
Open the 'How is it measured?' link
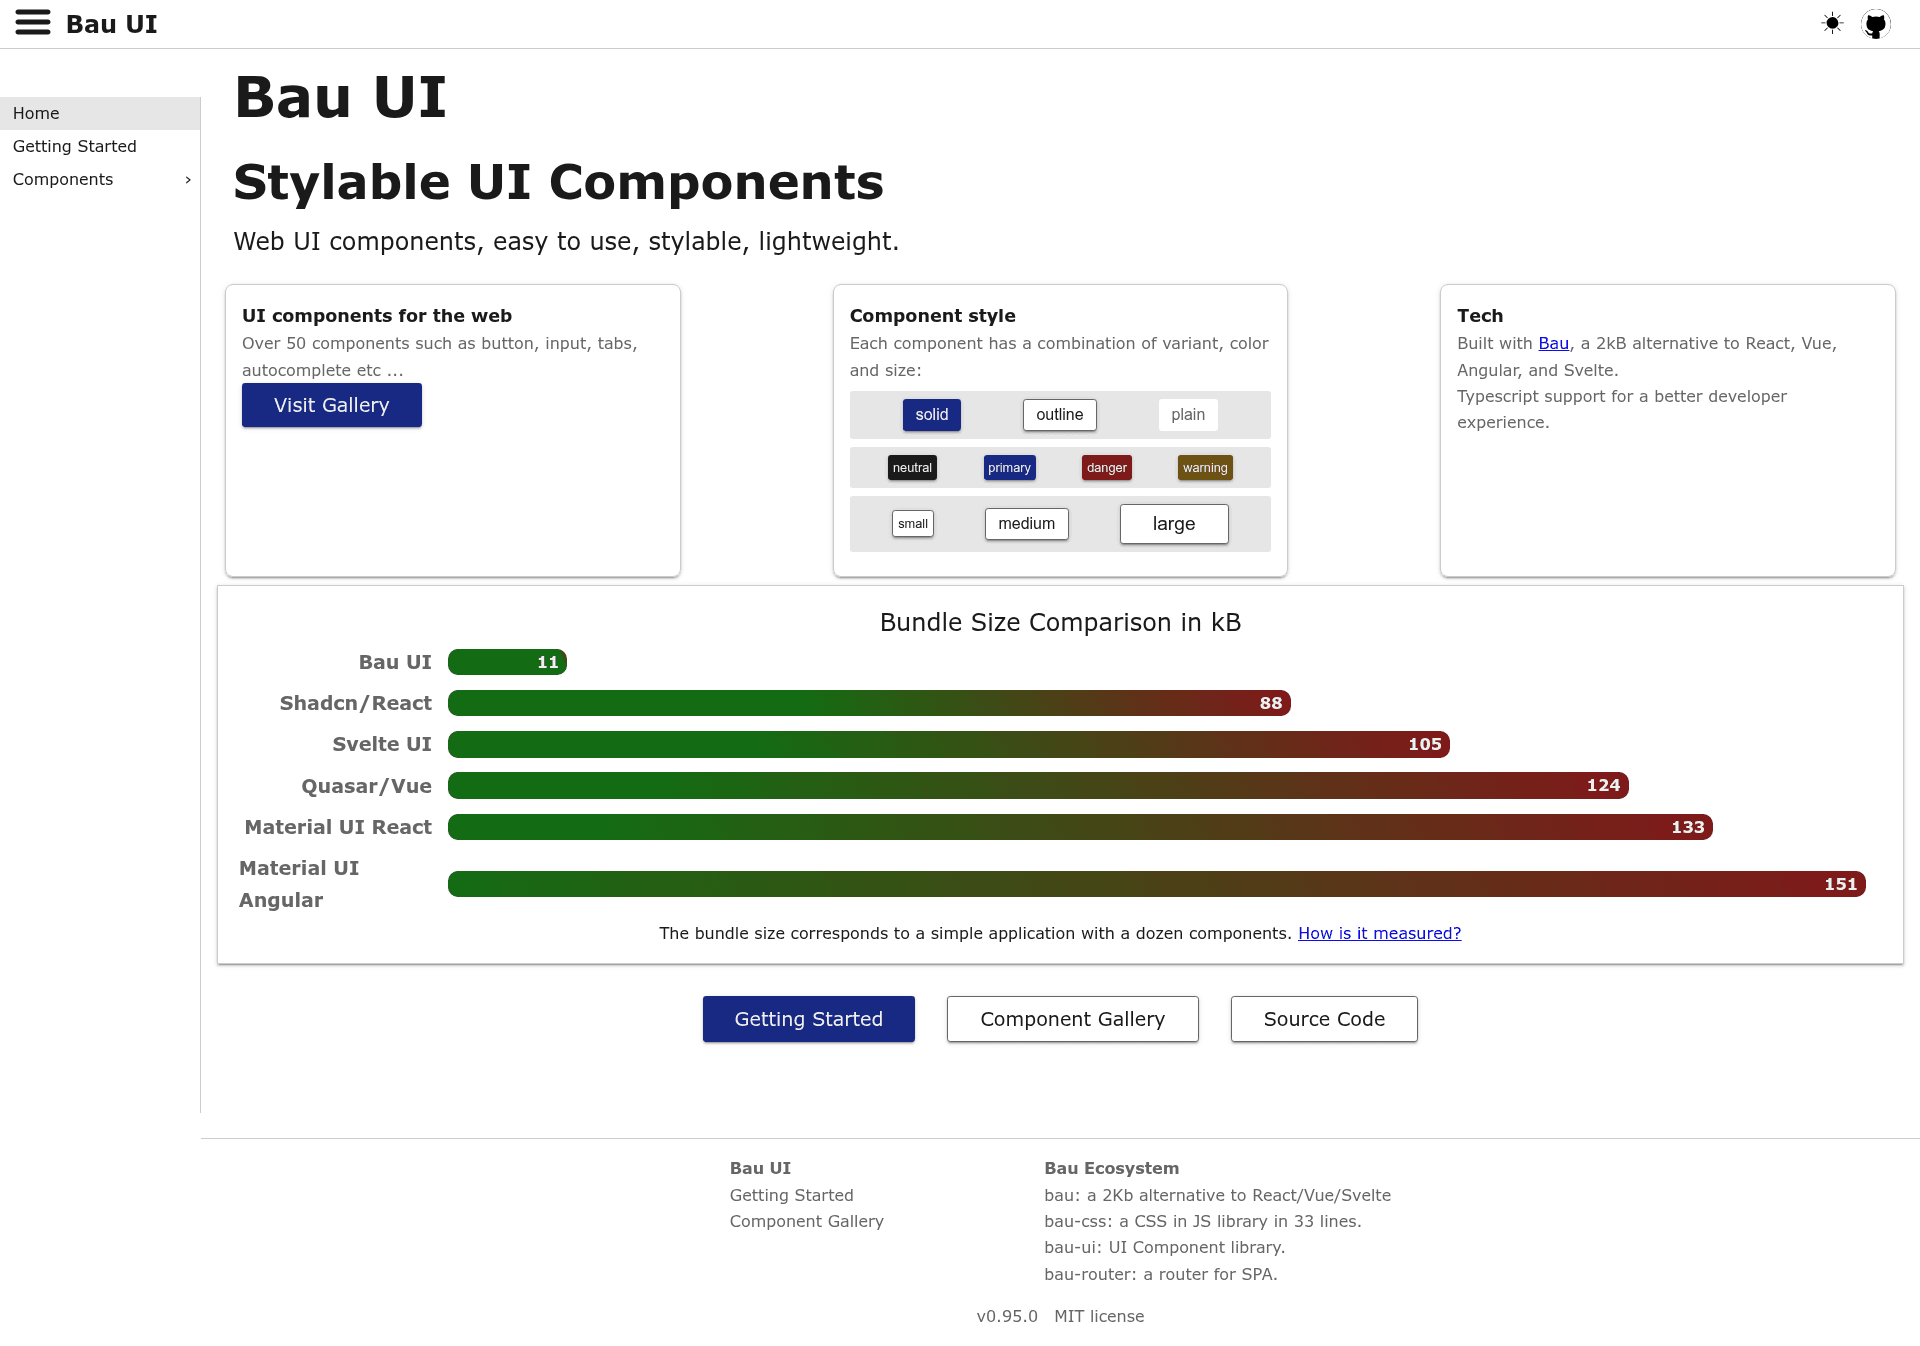tap(1379, 933)
